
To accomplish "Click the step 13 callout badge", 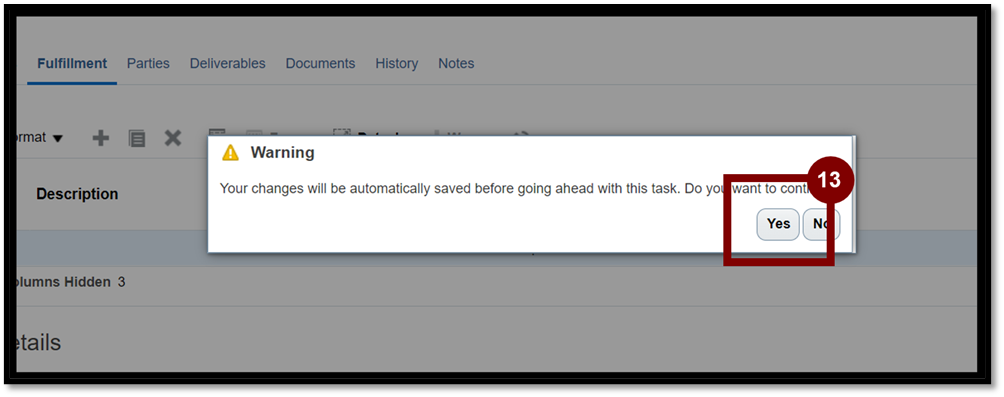I will click(829, 181).
